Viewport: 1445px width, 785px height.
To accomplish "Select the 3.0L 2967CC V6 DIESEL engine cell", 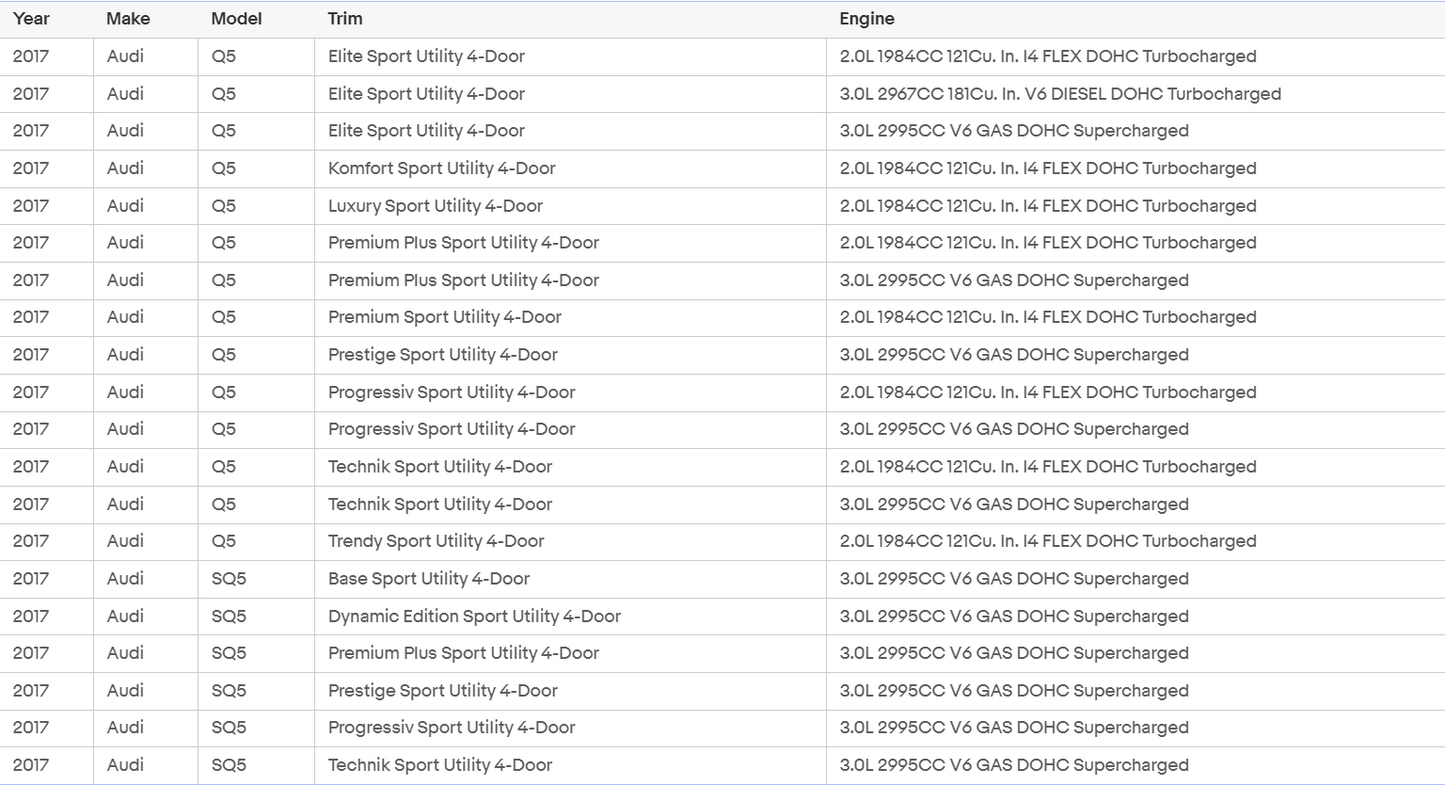I will [1136, 94].
